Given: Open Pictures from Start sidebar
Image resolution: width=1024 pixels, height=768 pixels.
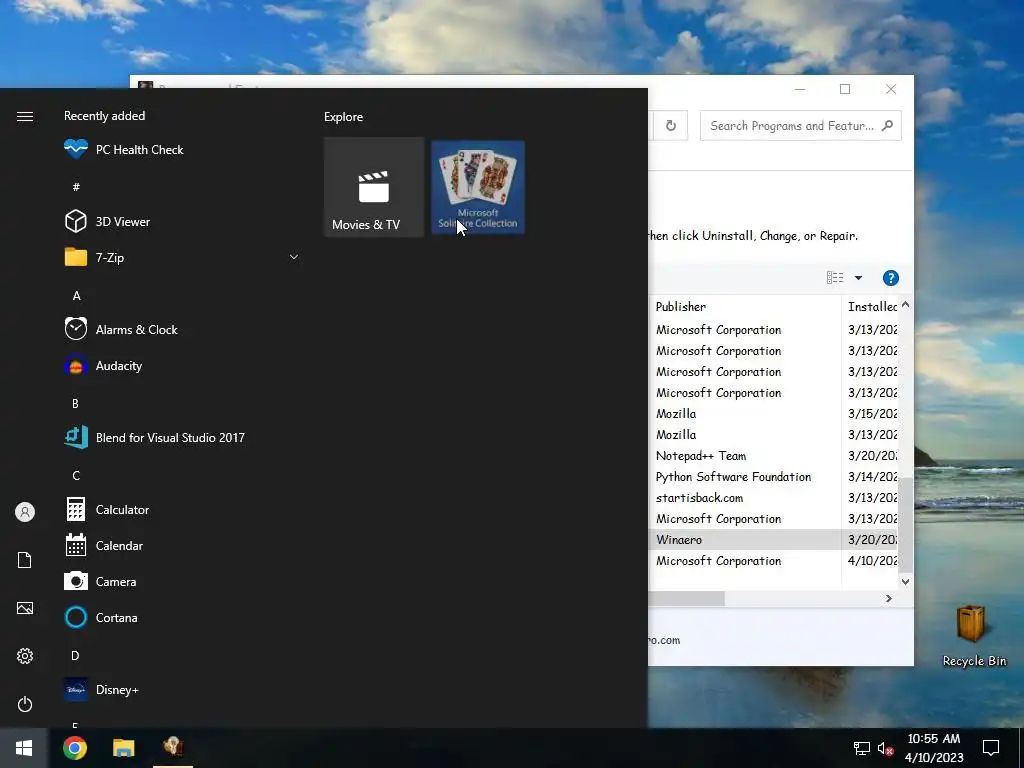Looking at the screenshot, I should [x=25, y=608].
